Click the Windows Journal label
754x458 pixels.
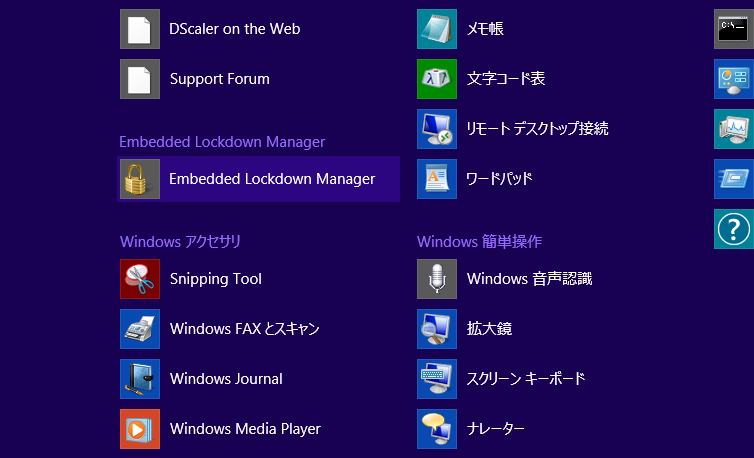coord(226,379)
